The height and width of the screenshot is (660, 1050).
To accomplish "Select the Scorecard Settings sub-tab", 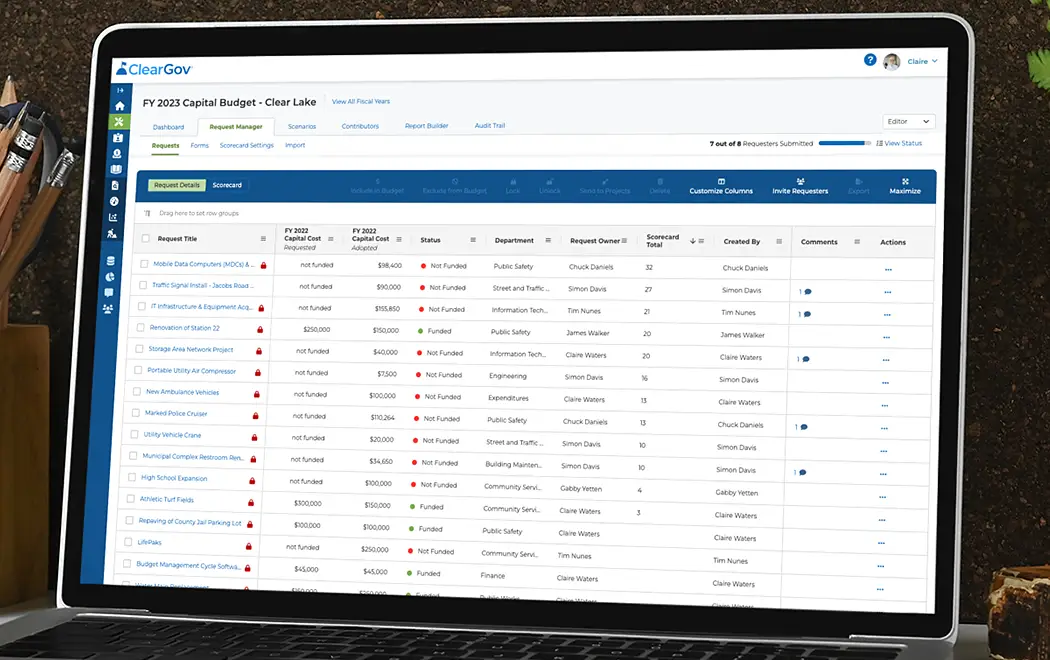I will pyautogui.click(x=246, y=145).
